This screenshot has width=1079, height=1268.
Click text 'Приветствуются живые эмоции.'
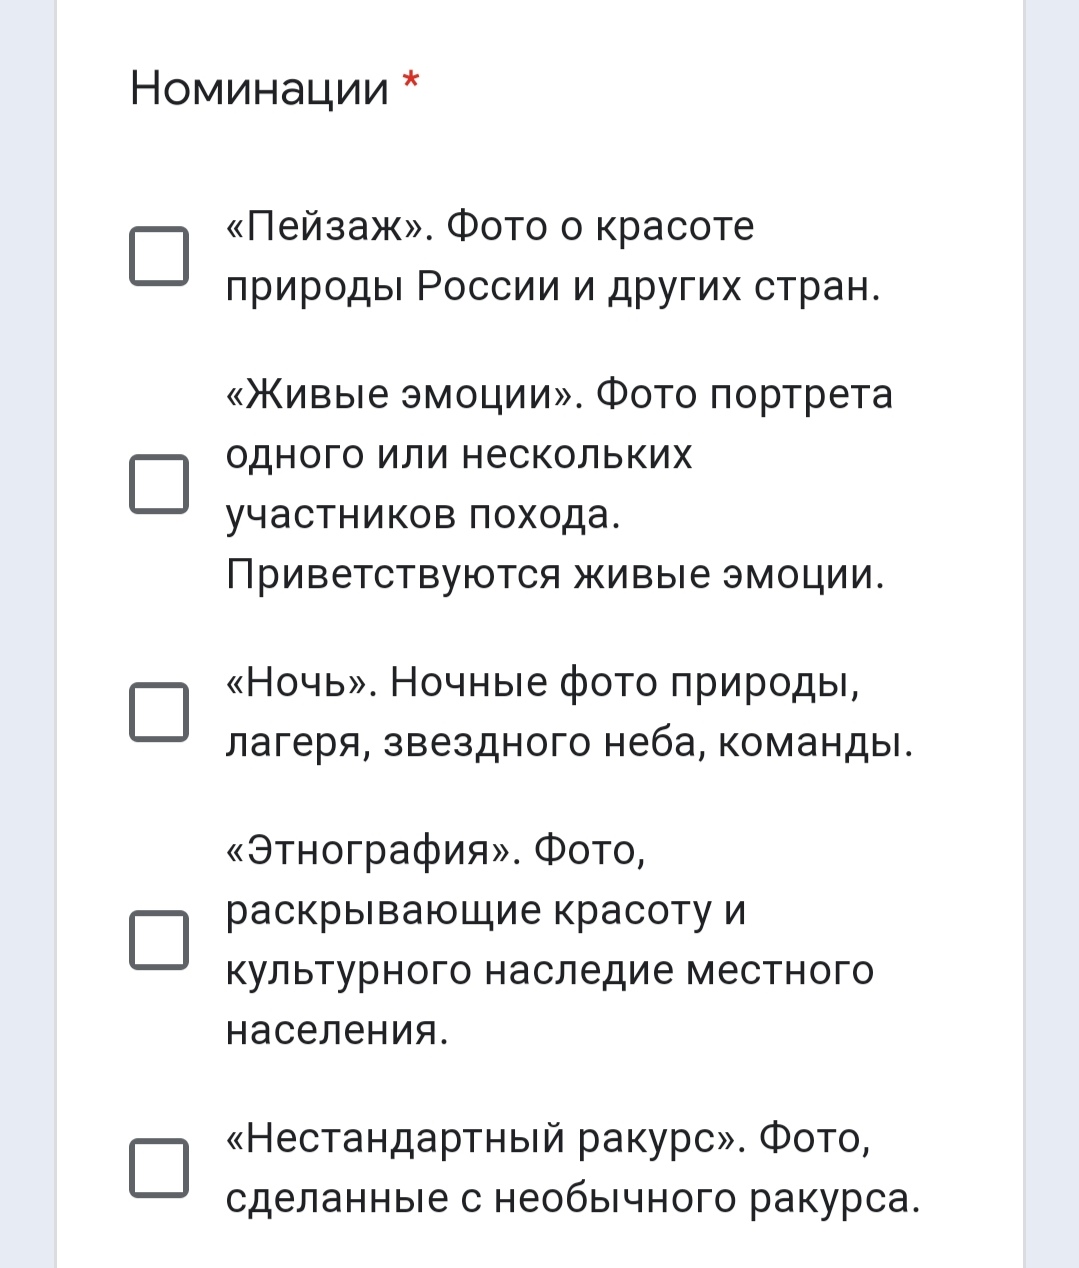tap(555, 575)
